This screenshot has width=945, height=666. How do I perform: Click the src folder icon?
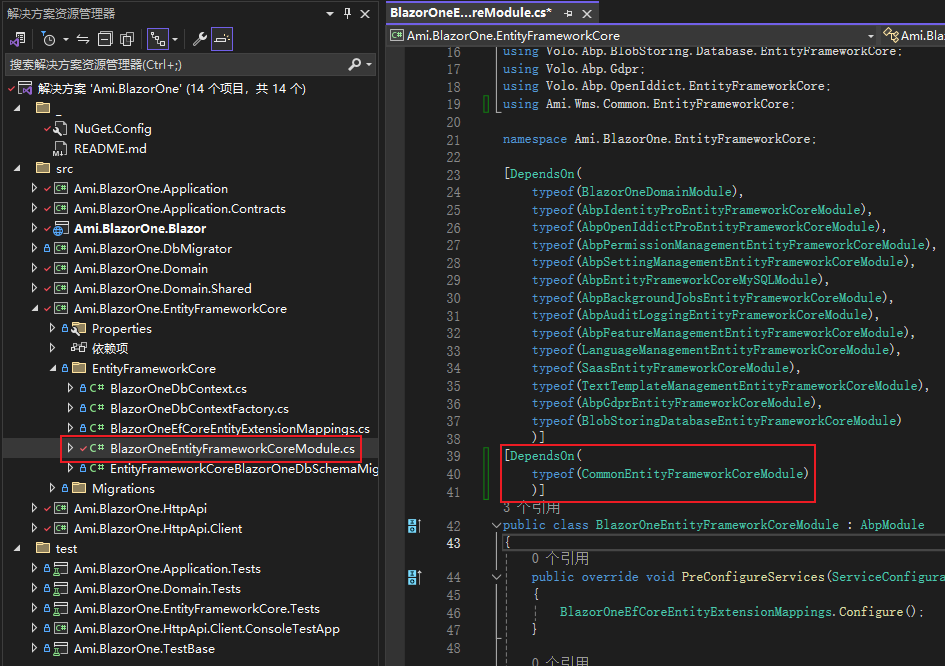point(43,168)
